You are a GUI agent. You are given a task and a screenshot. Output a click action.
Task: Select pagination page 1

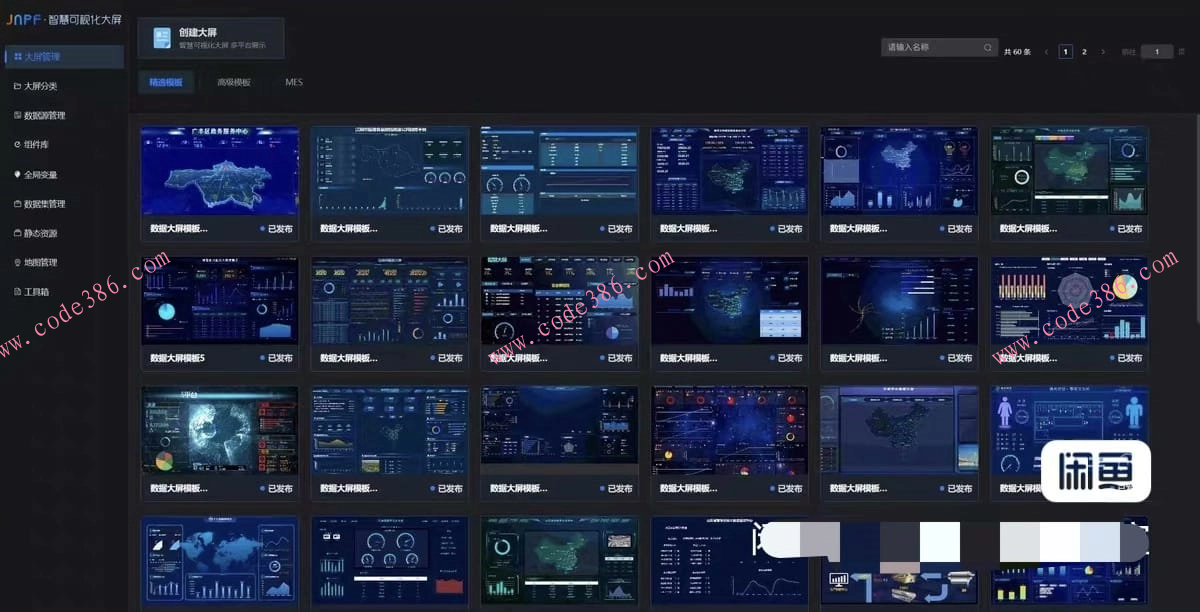coord(1066,51)
